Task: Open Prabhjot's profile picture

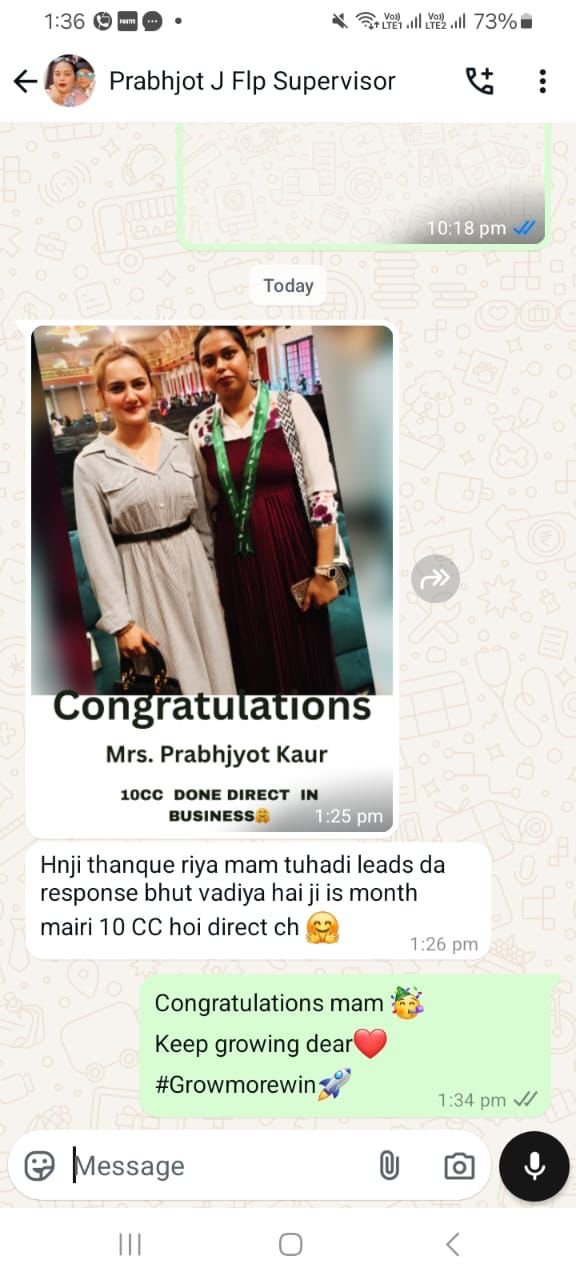Action: coord(70,81)
